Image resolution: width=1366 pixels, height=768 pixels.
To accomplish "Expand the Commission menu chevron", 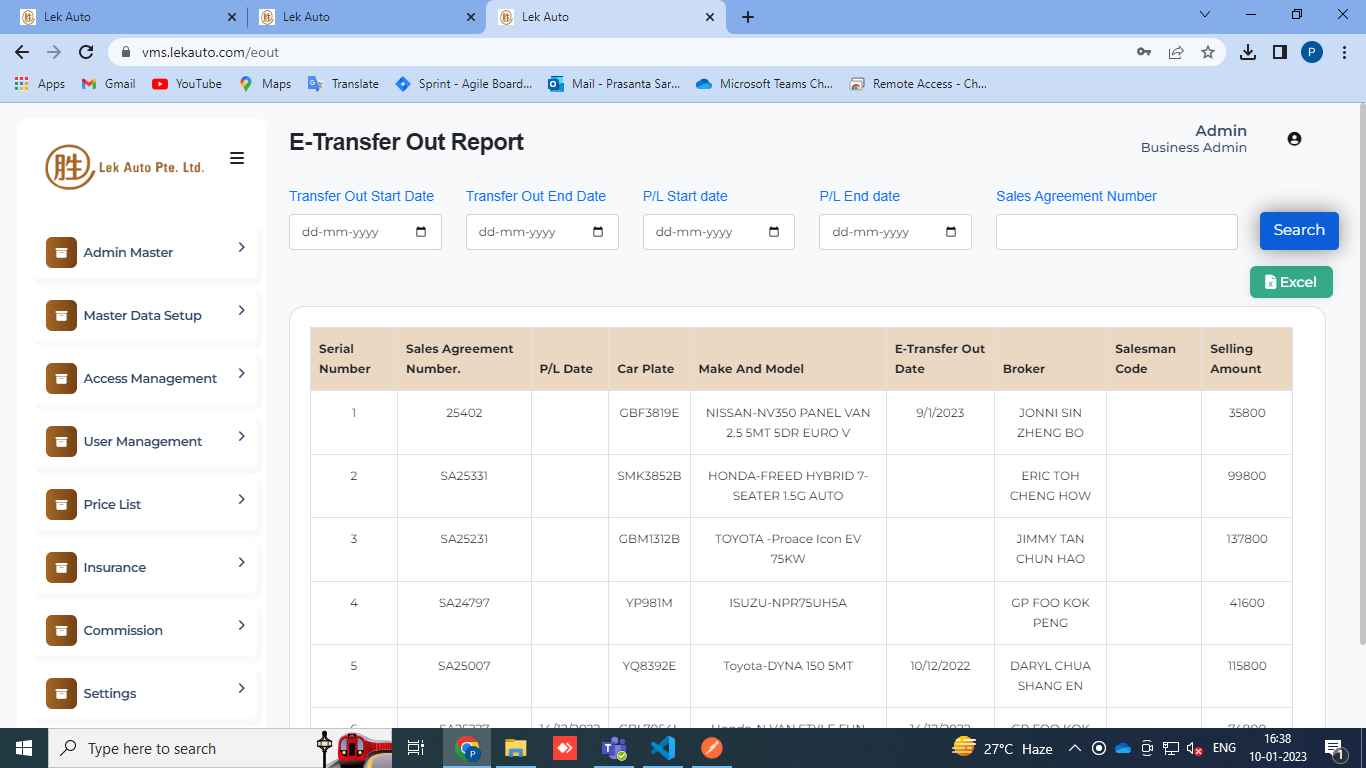I will click(241, 625).
